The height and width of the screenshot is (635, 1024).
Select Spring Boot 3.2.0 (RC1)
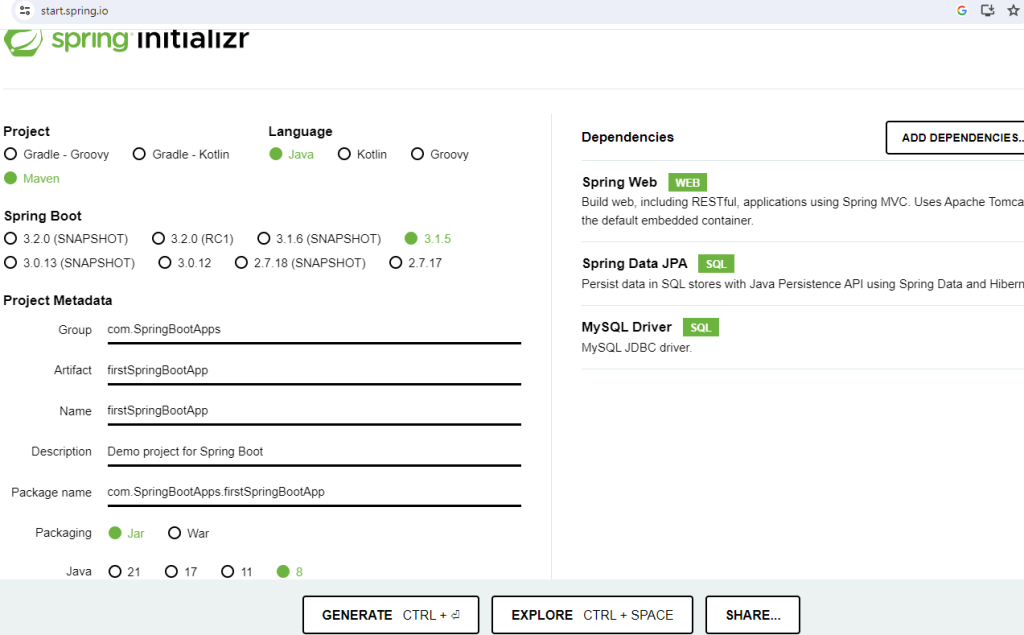193,238
